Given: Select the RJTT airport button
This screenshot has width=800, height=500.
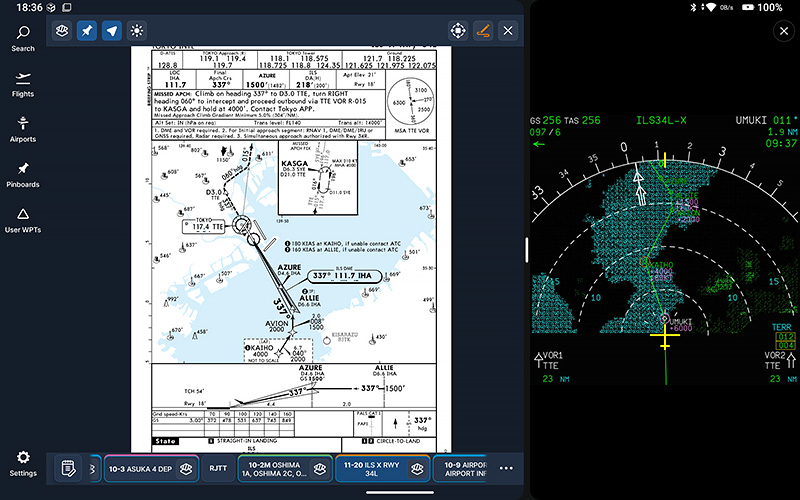Looking at the screenshot, I should 218,468.
